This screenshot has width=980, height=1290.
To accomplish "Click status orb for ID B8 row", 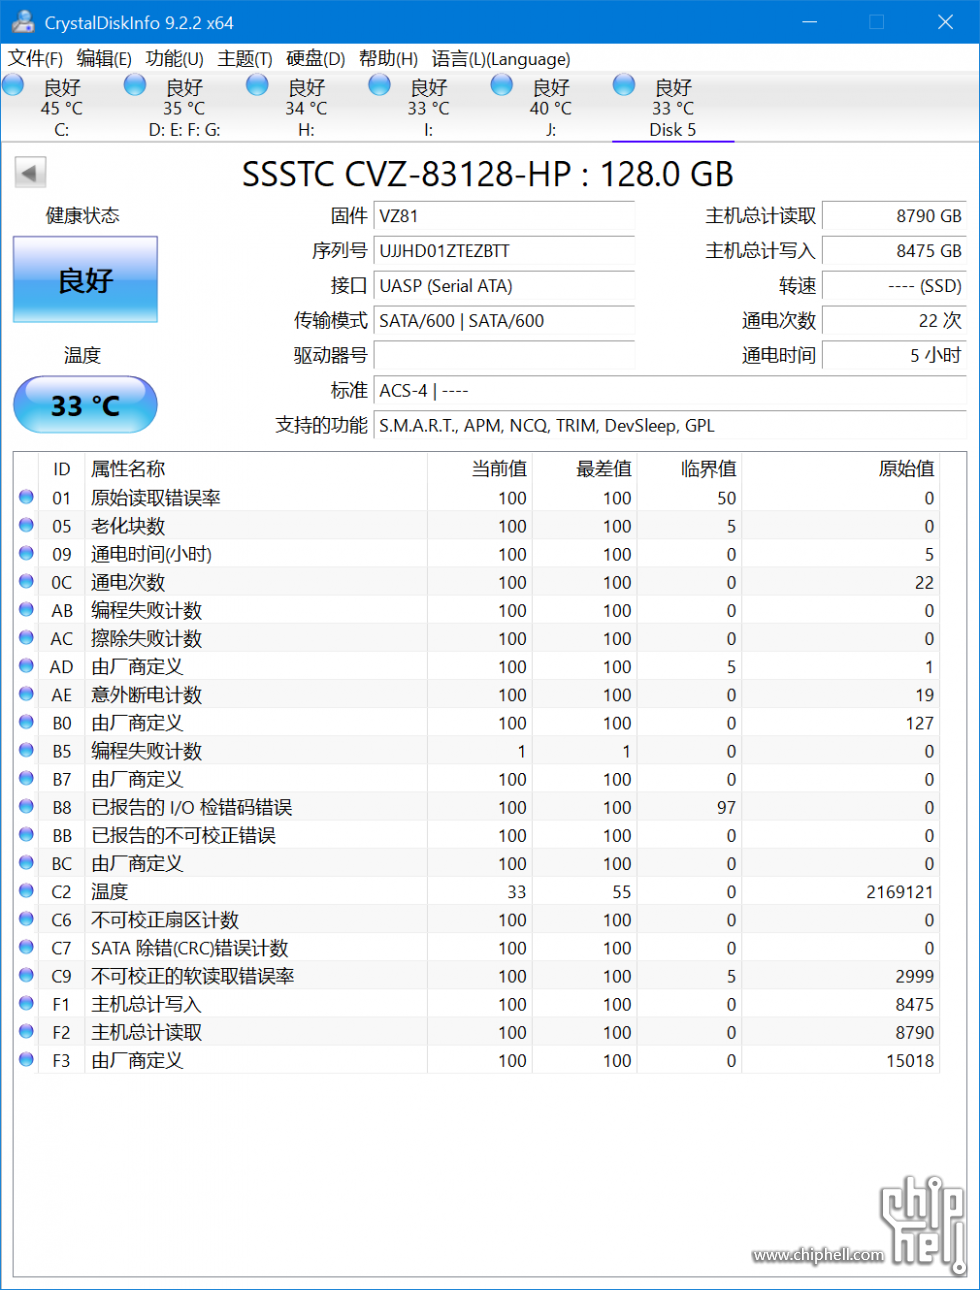I will click(26, 806).
